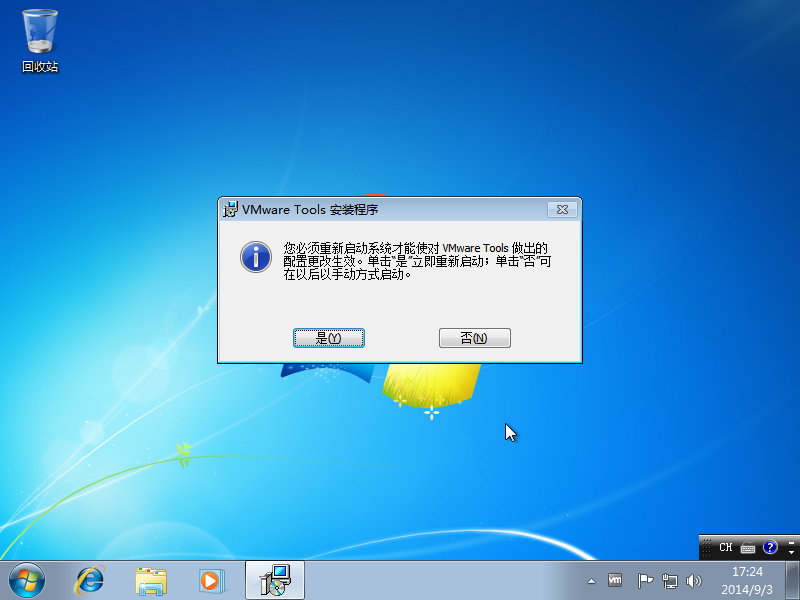Close the VMware Tools installer dialog
Image resolution: width=800 pixels, height=600 pixels.
562,209
